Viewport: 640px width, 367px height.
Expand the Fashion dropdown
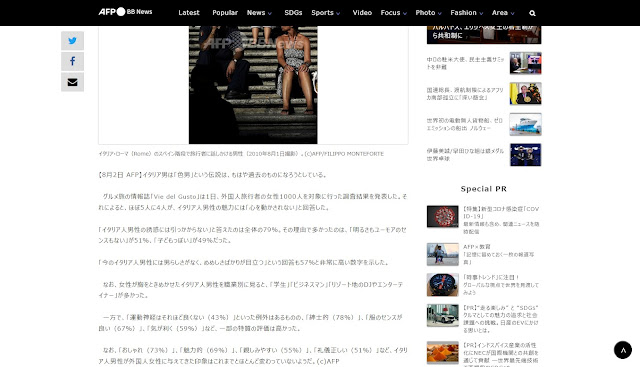point(467,13)
